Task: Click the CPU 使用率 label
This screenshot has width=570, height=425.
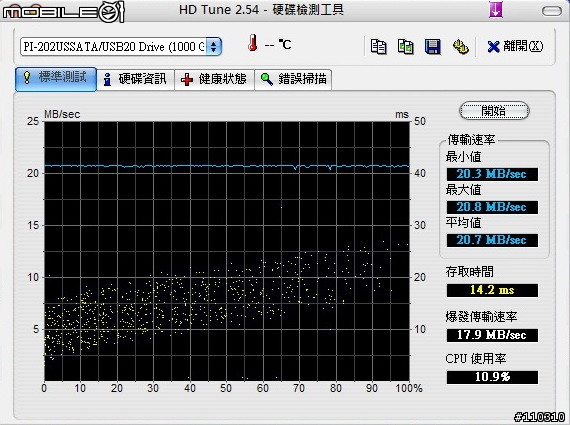Action: pyautogui.click(x=476, y=359)
